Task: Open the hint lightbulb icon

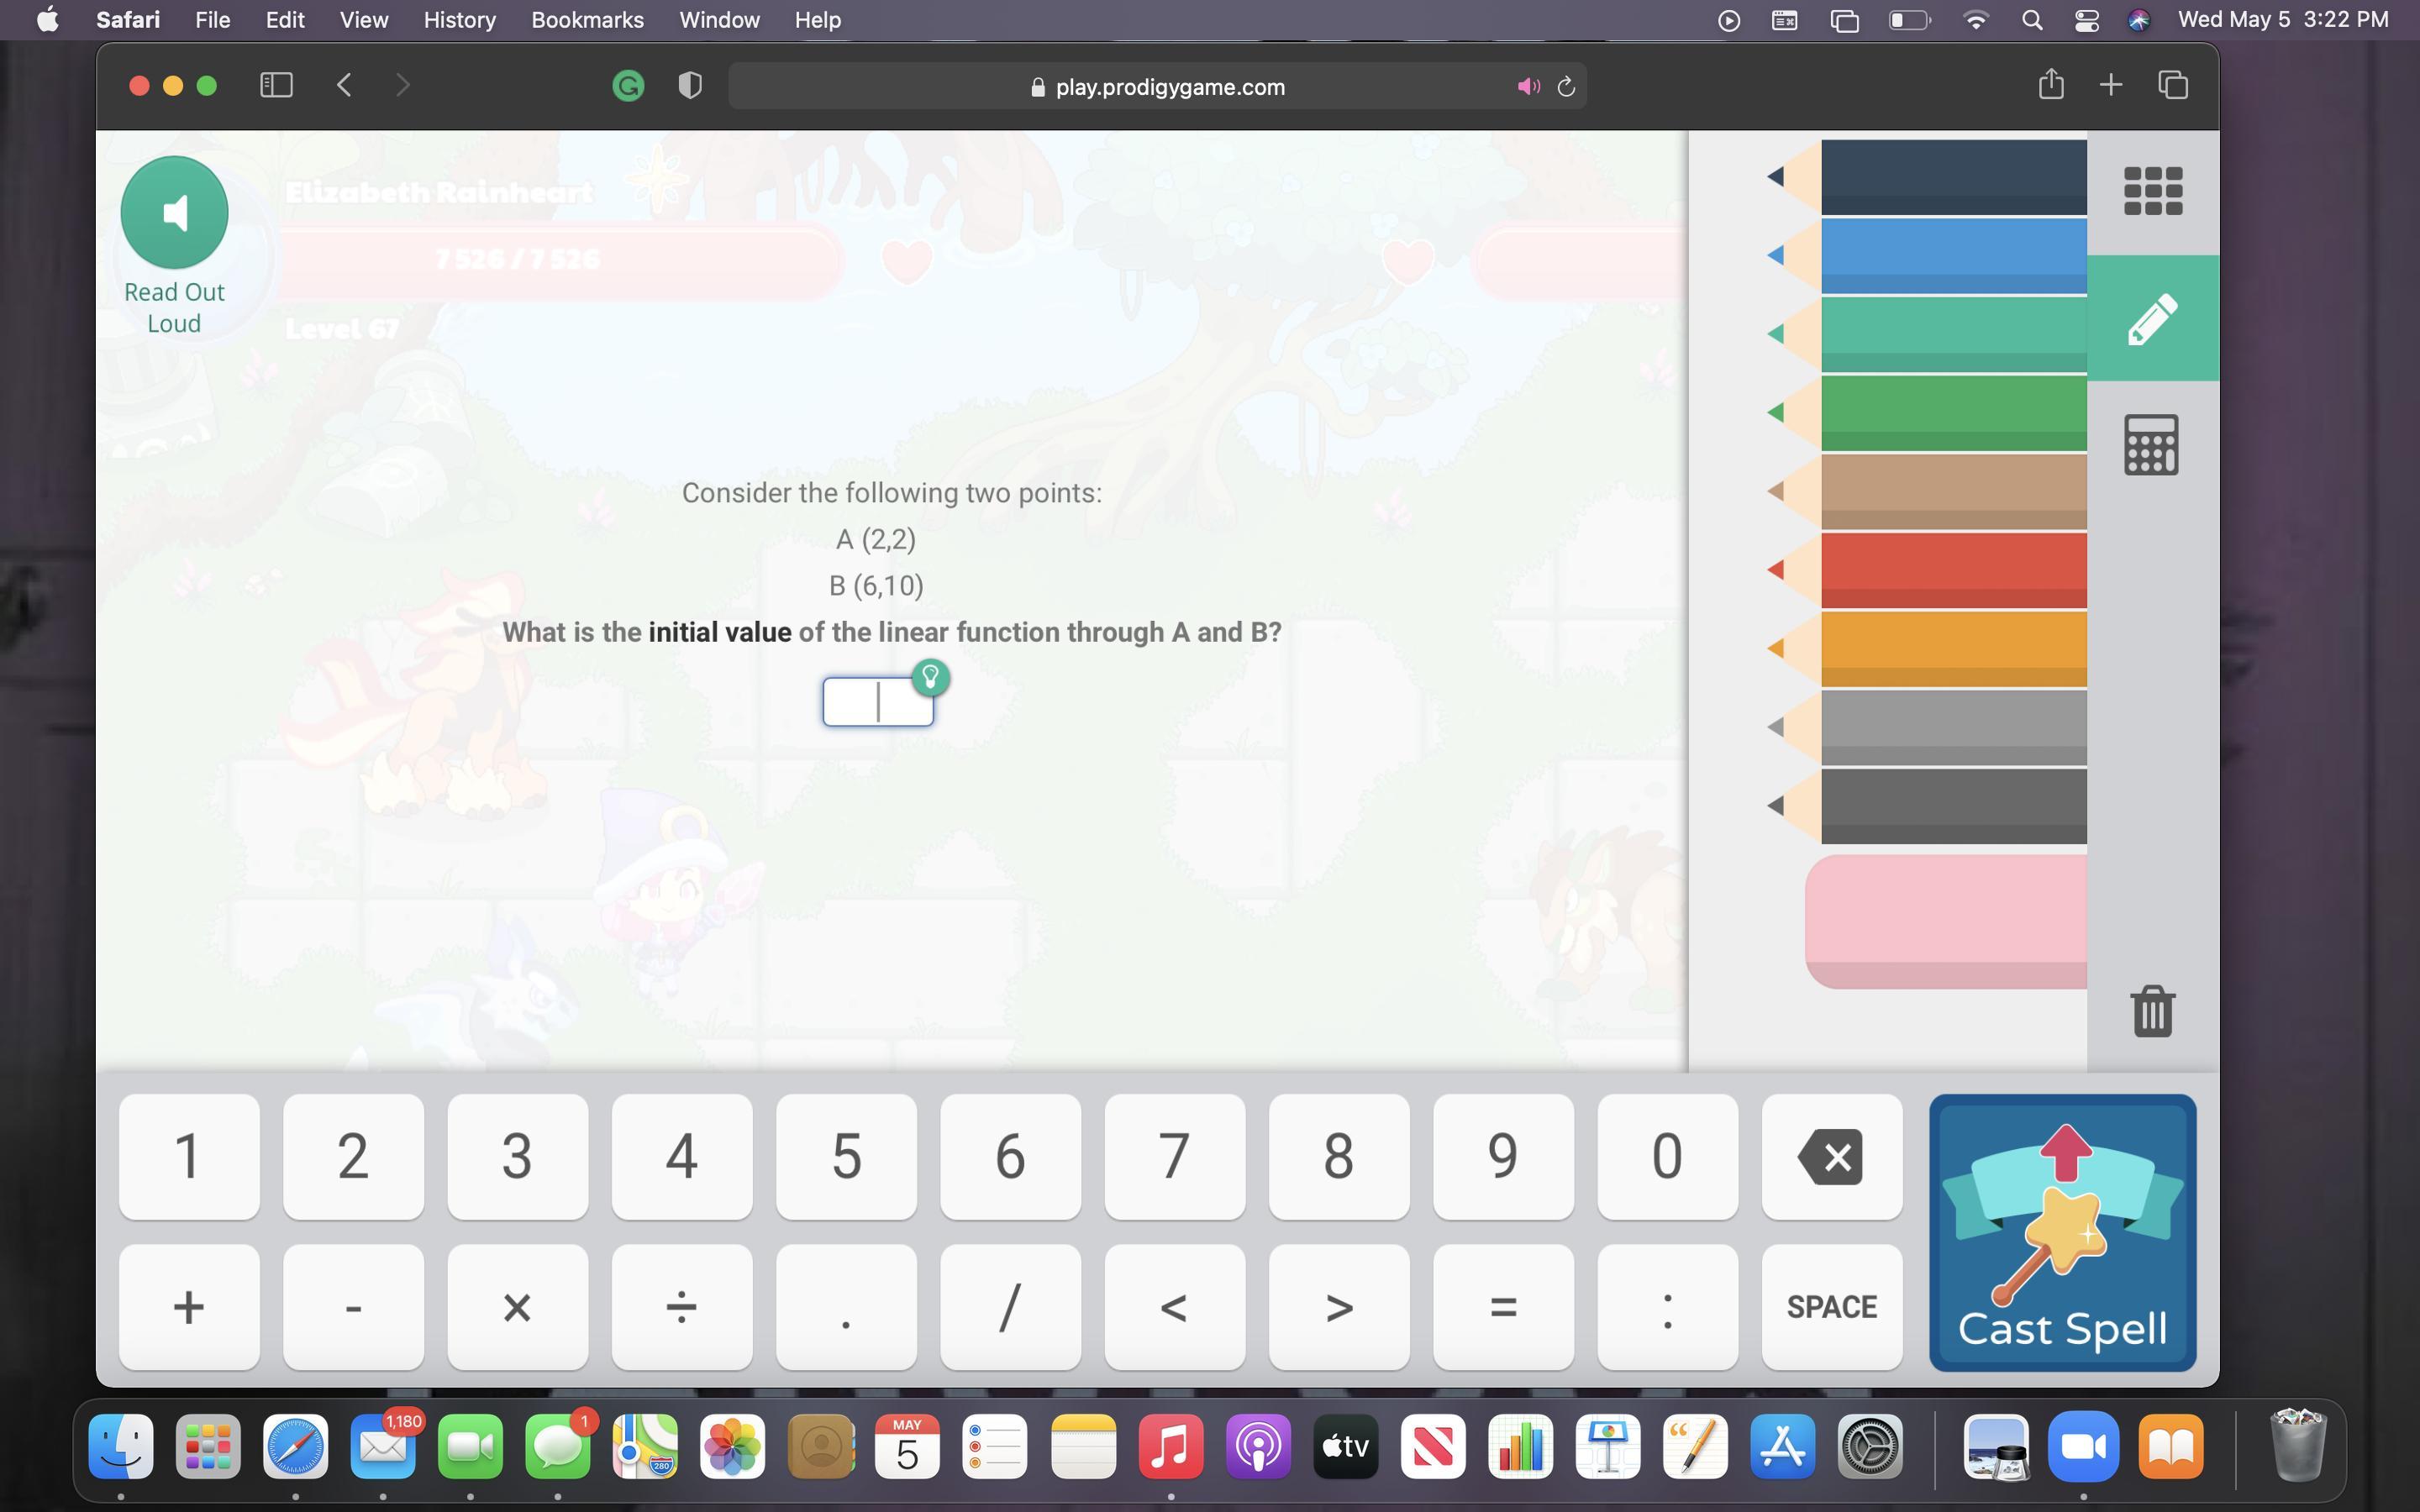Action: pyautogui.click(x=930, y=678)
